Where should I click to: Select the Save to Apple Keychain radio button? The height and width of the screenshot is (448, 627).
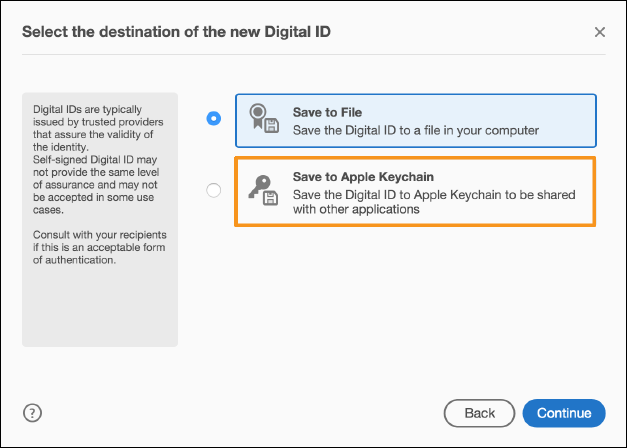pos(213,191)
